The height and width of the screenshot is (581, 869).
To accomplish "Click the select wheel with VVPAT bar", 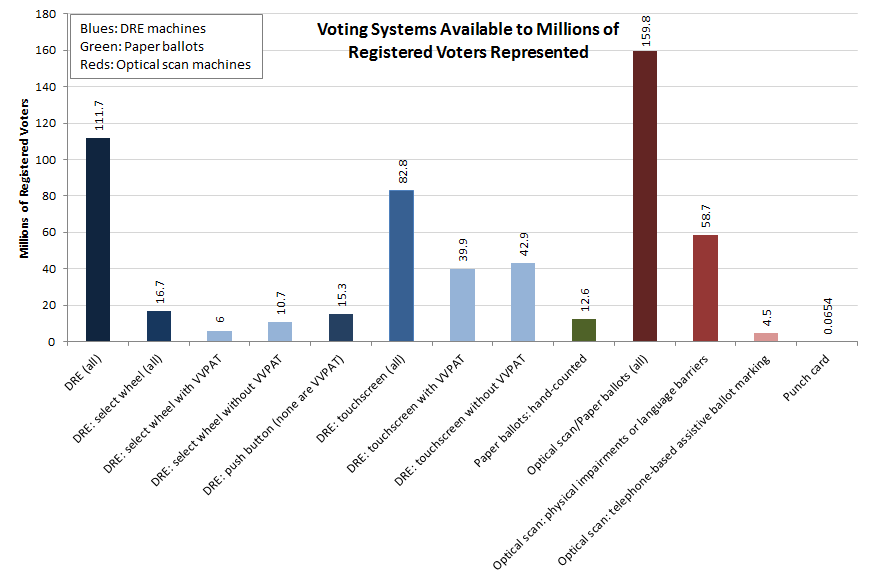I will pos(219,336).
